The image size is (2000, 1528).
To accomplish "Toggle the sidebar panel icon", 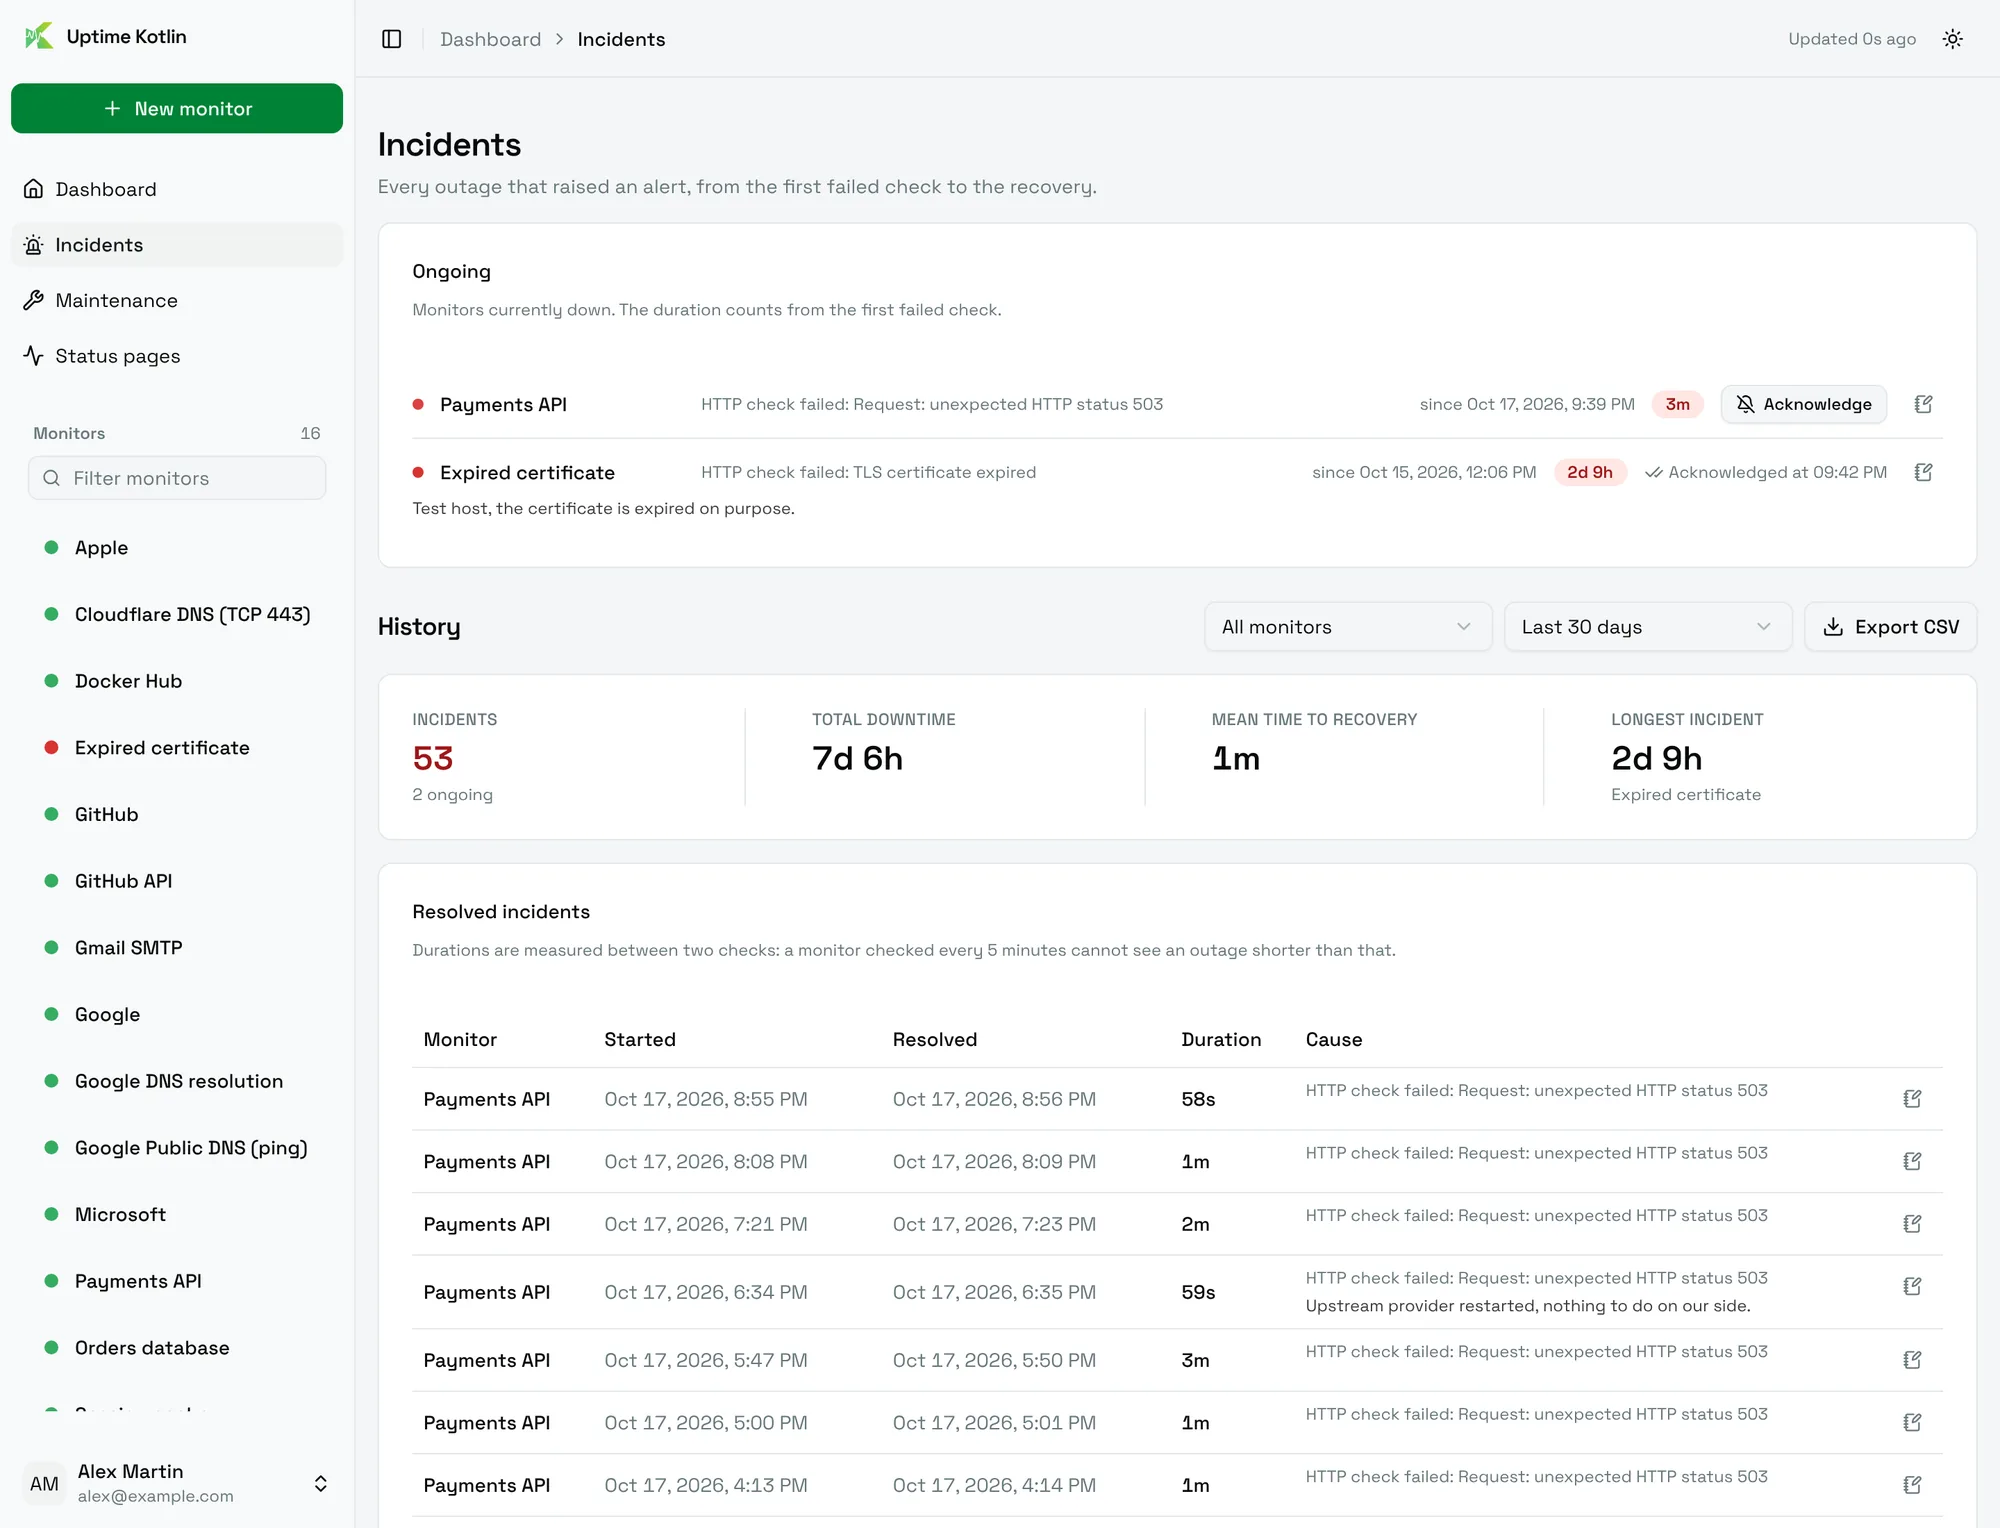I will 392,39.
